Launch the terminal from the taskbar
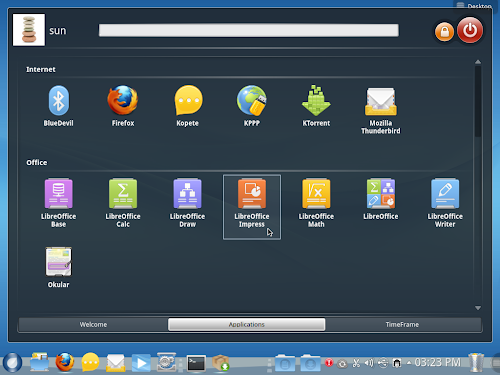Image resolution: width=500 pixels, height=375 pixels. coord(196,363)
